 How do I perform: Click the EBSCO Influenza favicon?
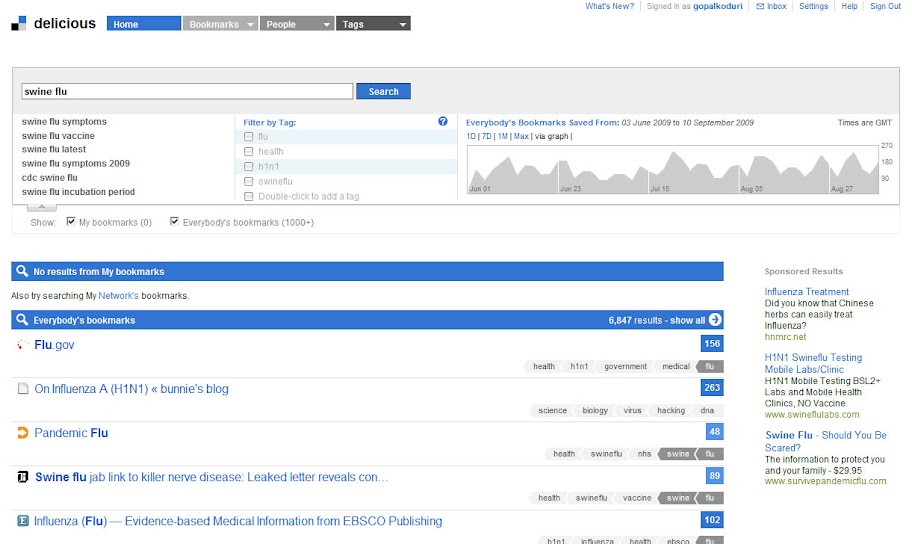(x=23, y=521)
